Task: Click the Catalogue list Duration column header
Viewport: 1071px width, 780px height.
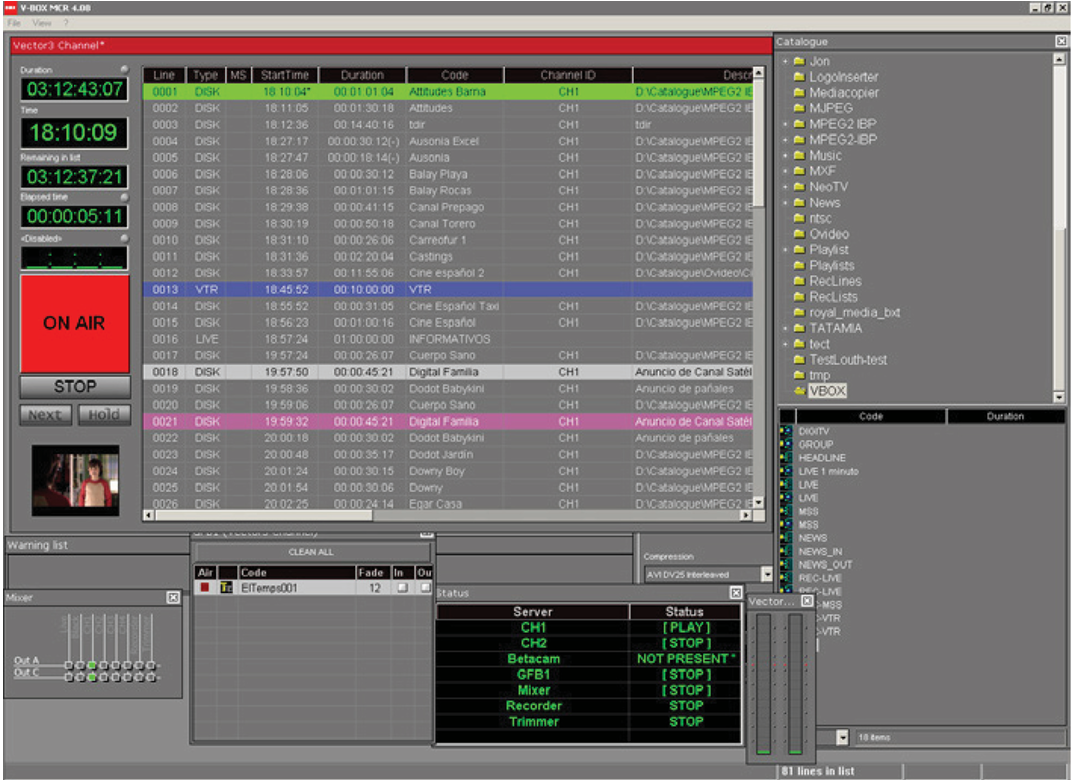Action: 1005,416
